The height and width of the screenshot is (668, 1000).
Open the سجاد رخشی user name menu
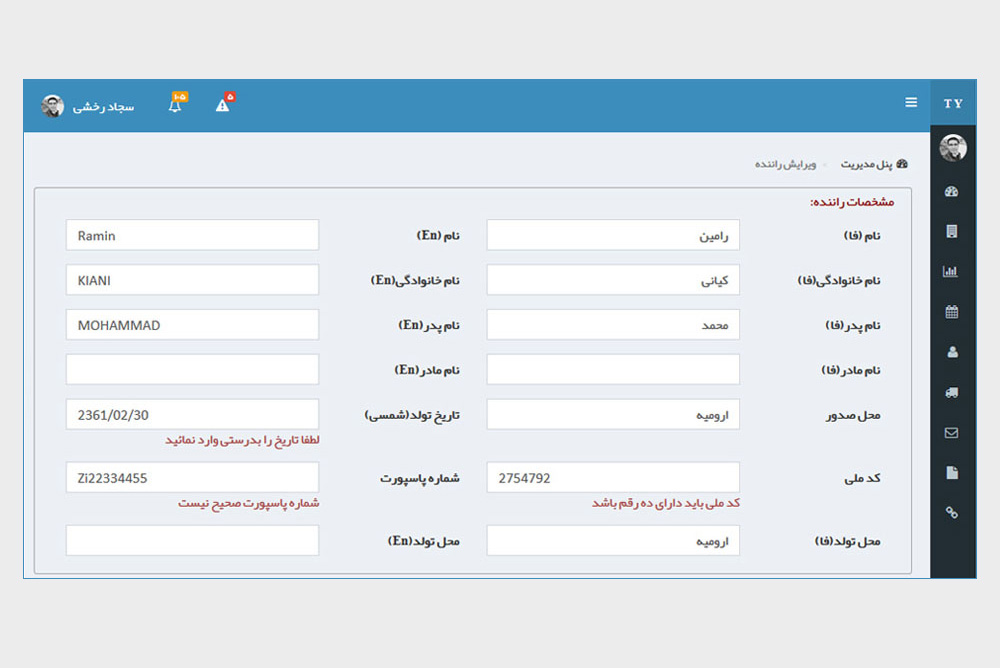pos(103,107)
